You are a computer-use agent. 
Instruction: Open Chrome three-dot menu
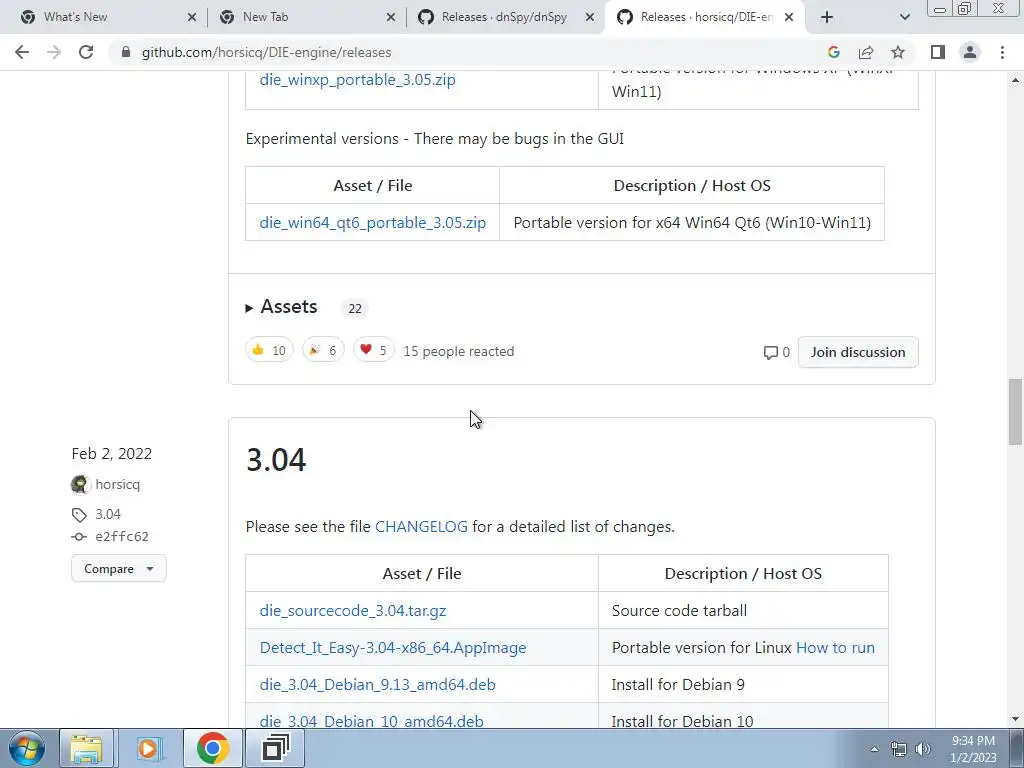pyautogui.click(x=1002, y=52)
